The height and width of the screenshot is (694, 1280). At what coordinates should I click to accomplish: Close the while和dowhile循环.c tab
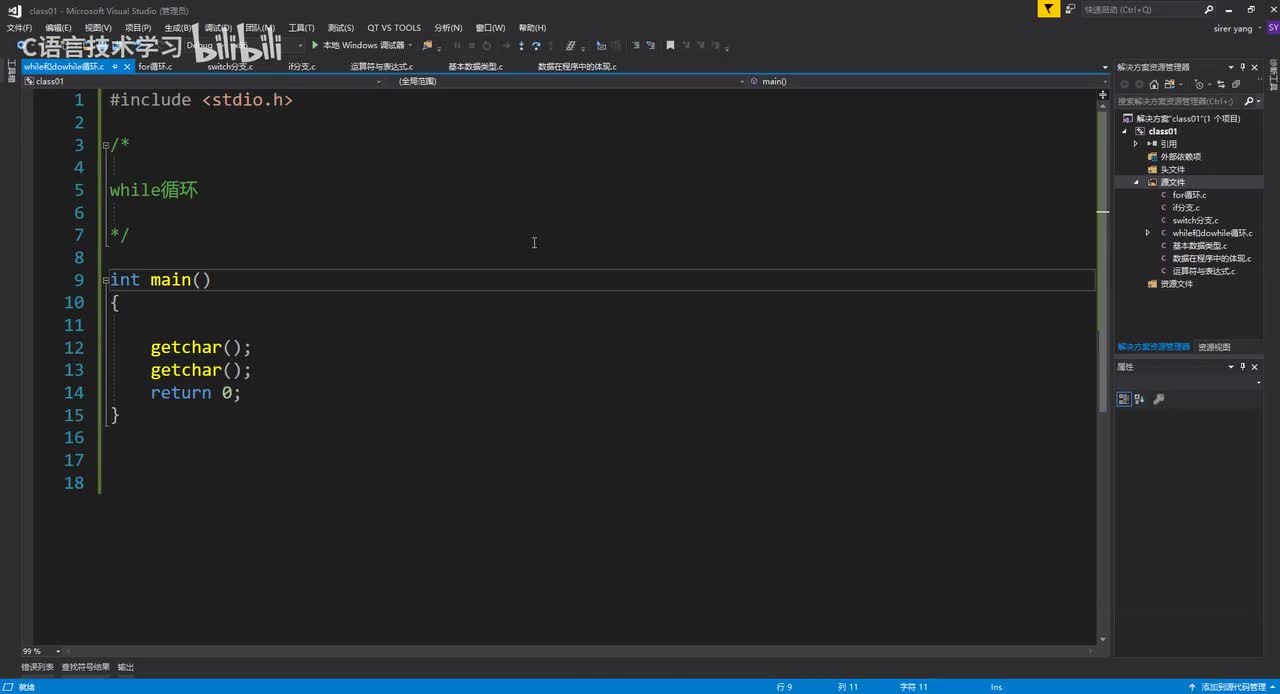[x=128, y=67]
